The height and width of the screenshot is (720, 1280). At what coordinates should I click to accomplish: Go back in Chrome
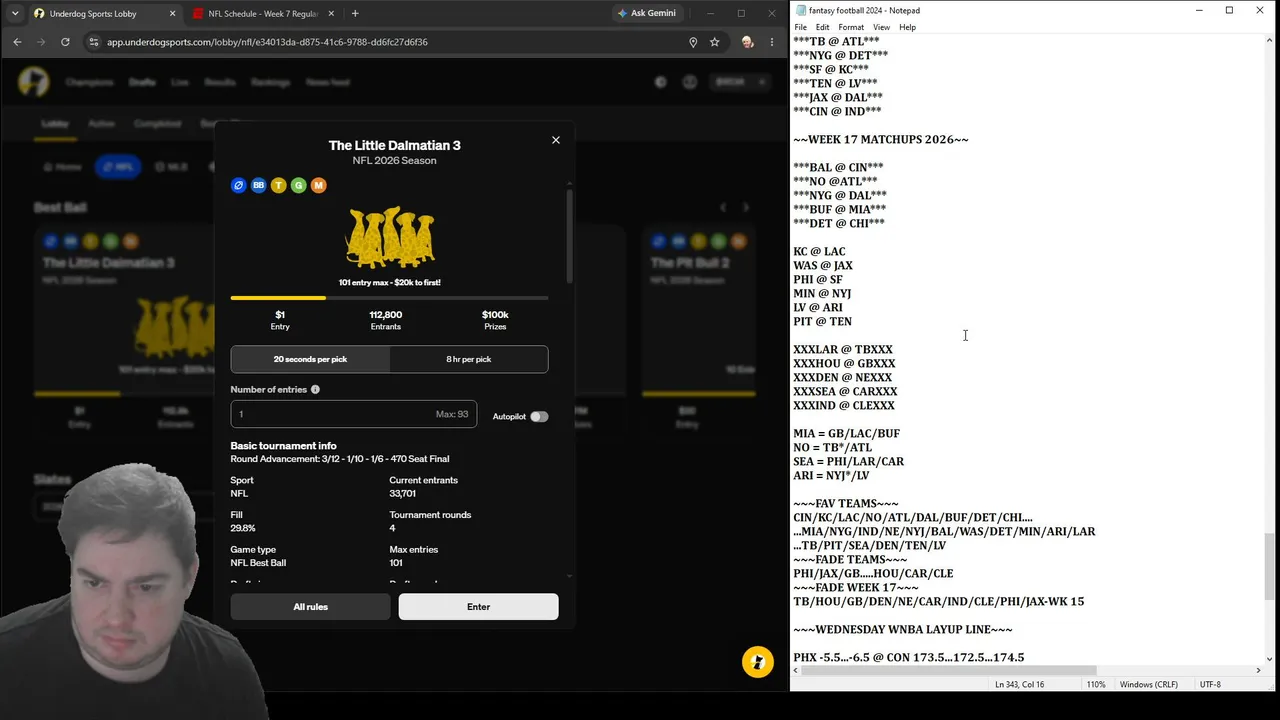click(x=17, y=42)
